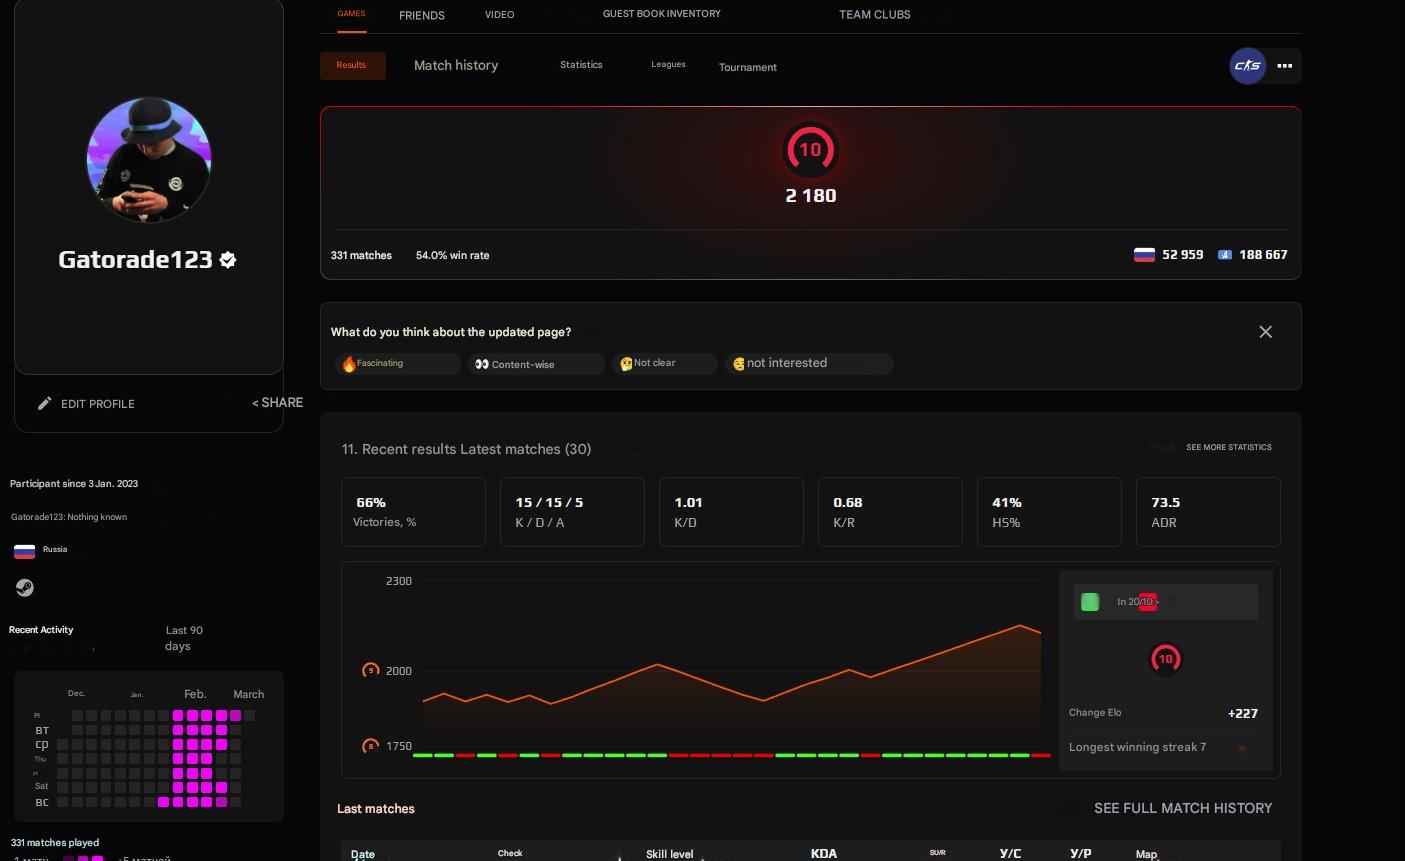This screenshot has width=1405, height=861.
Task: Click the coin icon beside 188 667
Action: pyautogui.click(x=1225, y=254)
